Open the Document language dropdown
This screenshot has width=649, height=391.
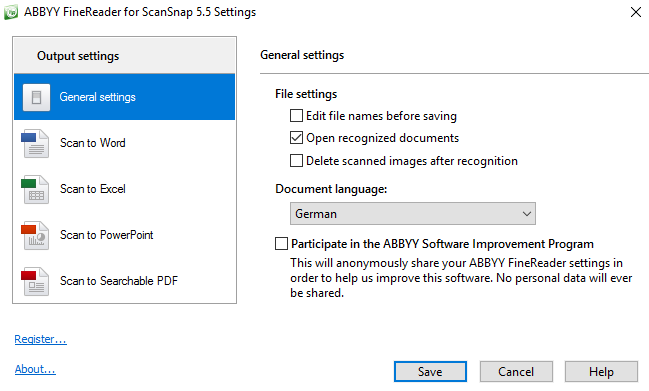[x=413, y=213]
